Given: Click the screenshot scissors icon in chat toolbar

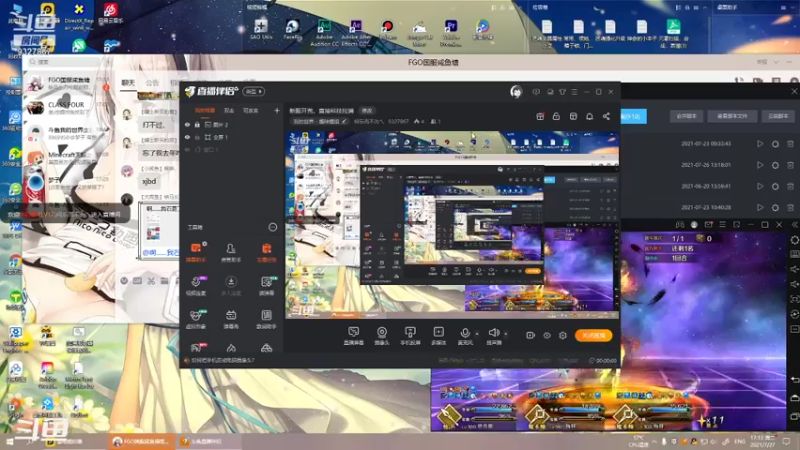Looking at the screenshot, I should 151,281.
